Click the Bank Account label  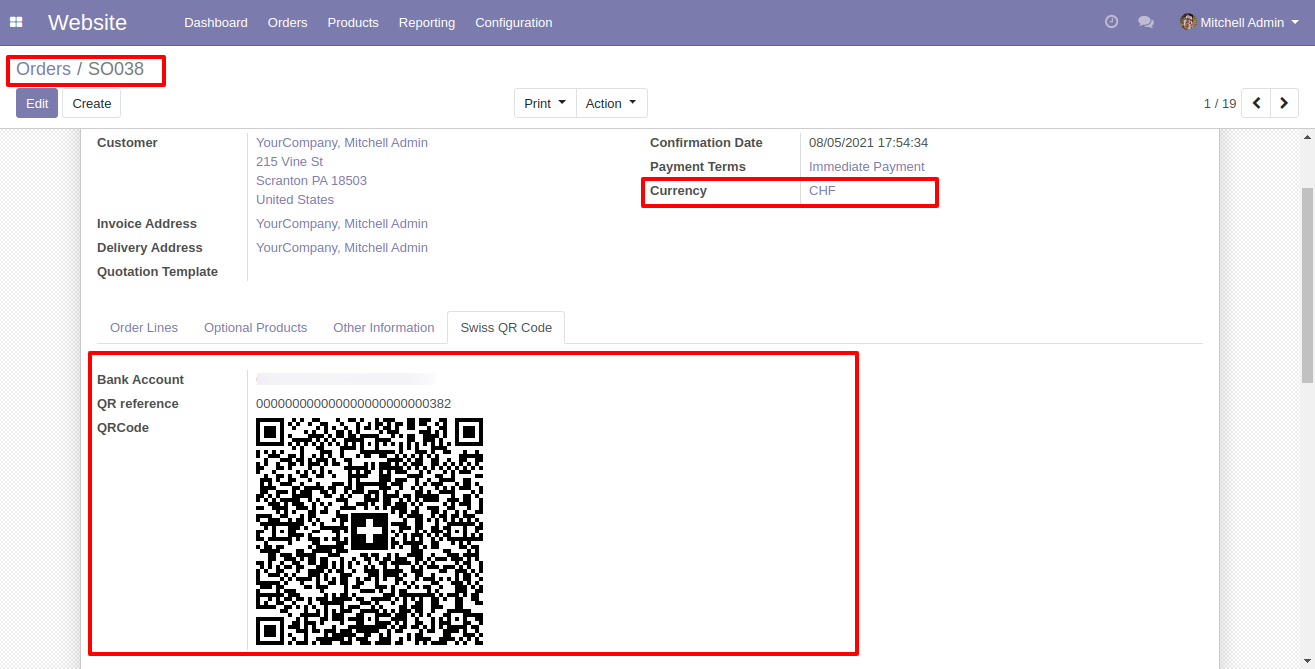click(x=141, y=380)
